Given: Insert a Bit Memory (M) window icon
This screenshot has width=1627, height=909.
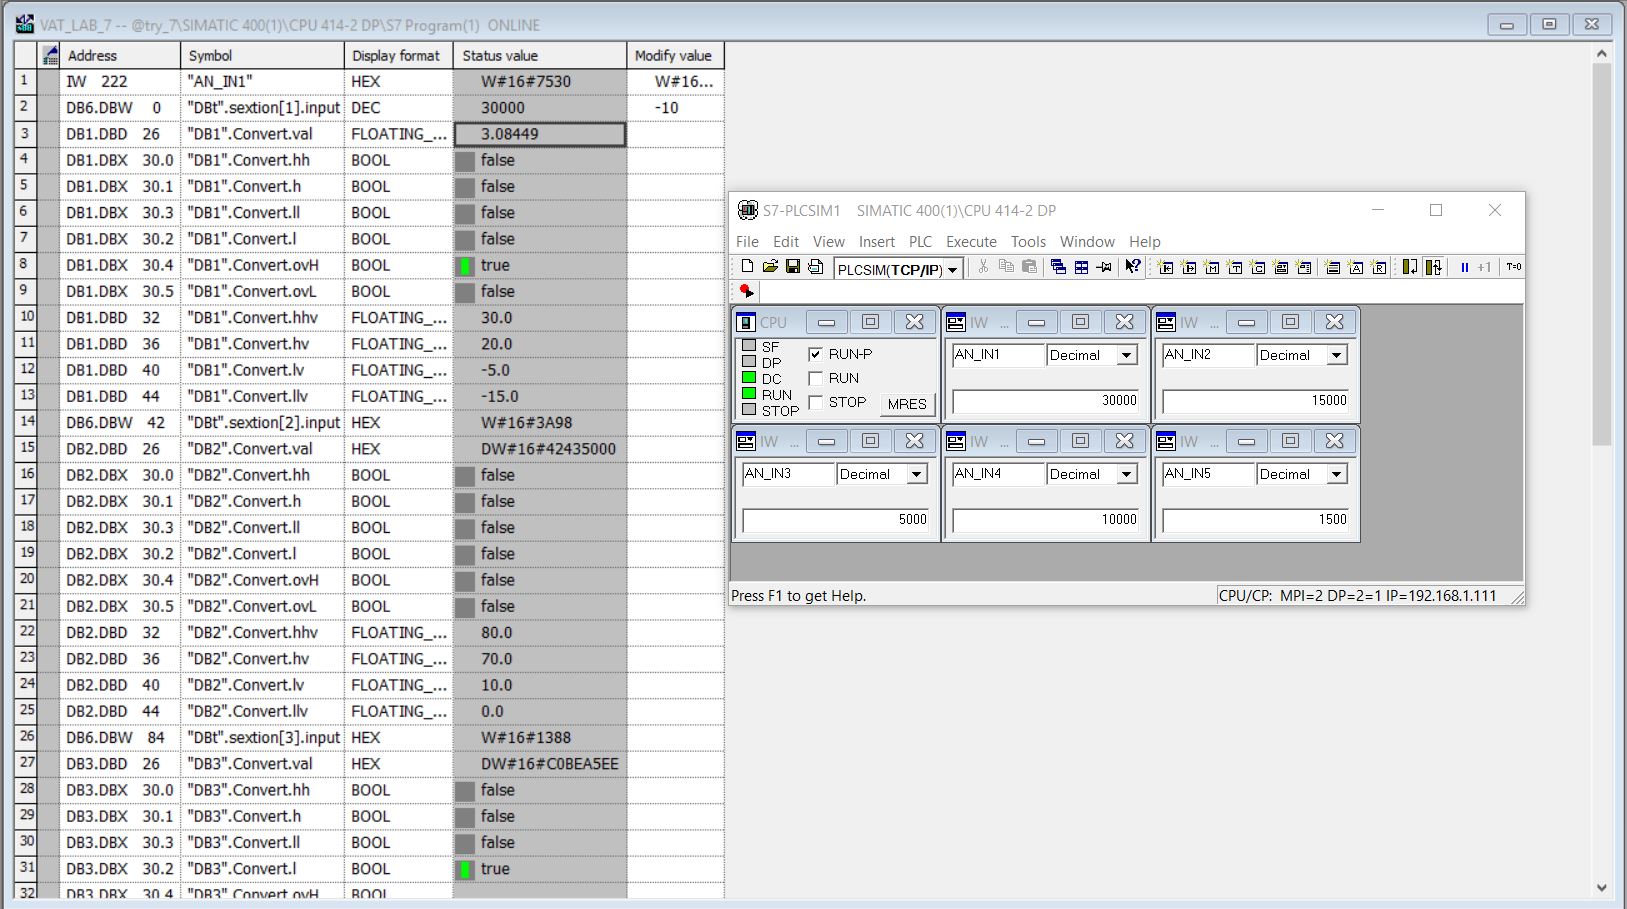Looking at the screenshot, I should (x=1212, y=267).
